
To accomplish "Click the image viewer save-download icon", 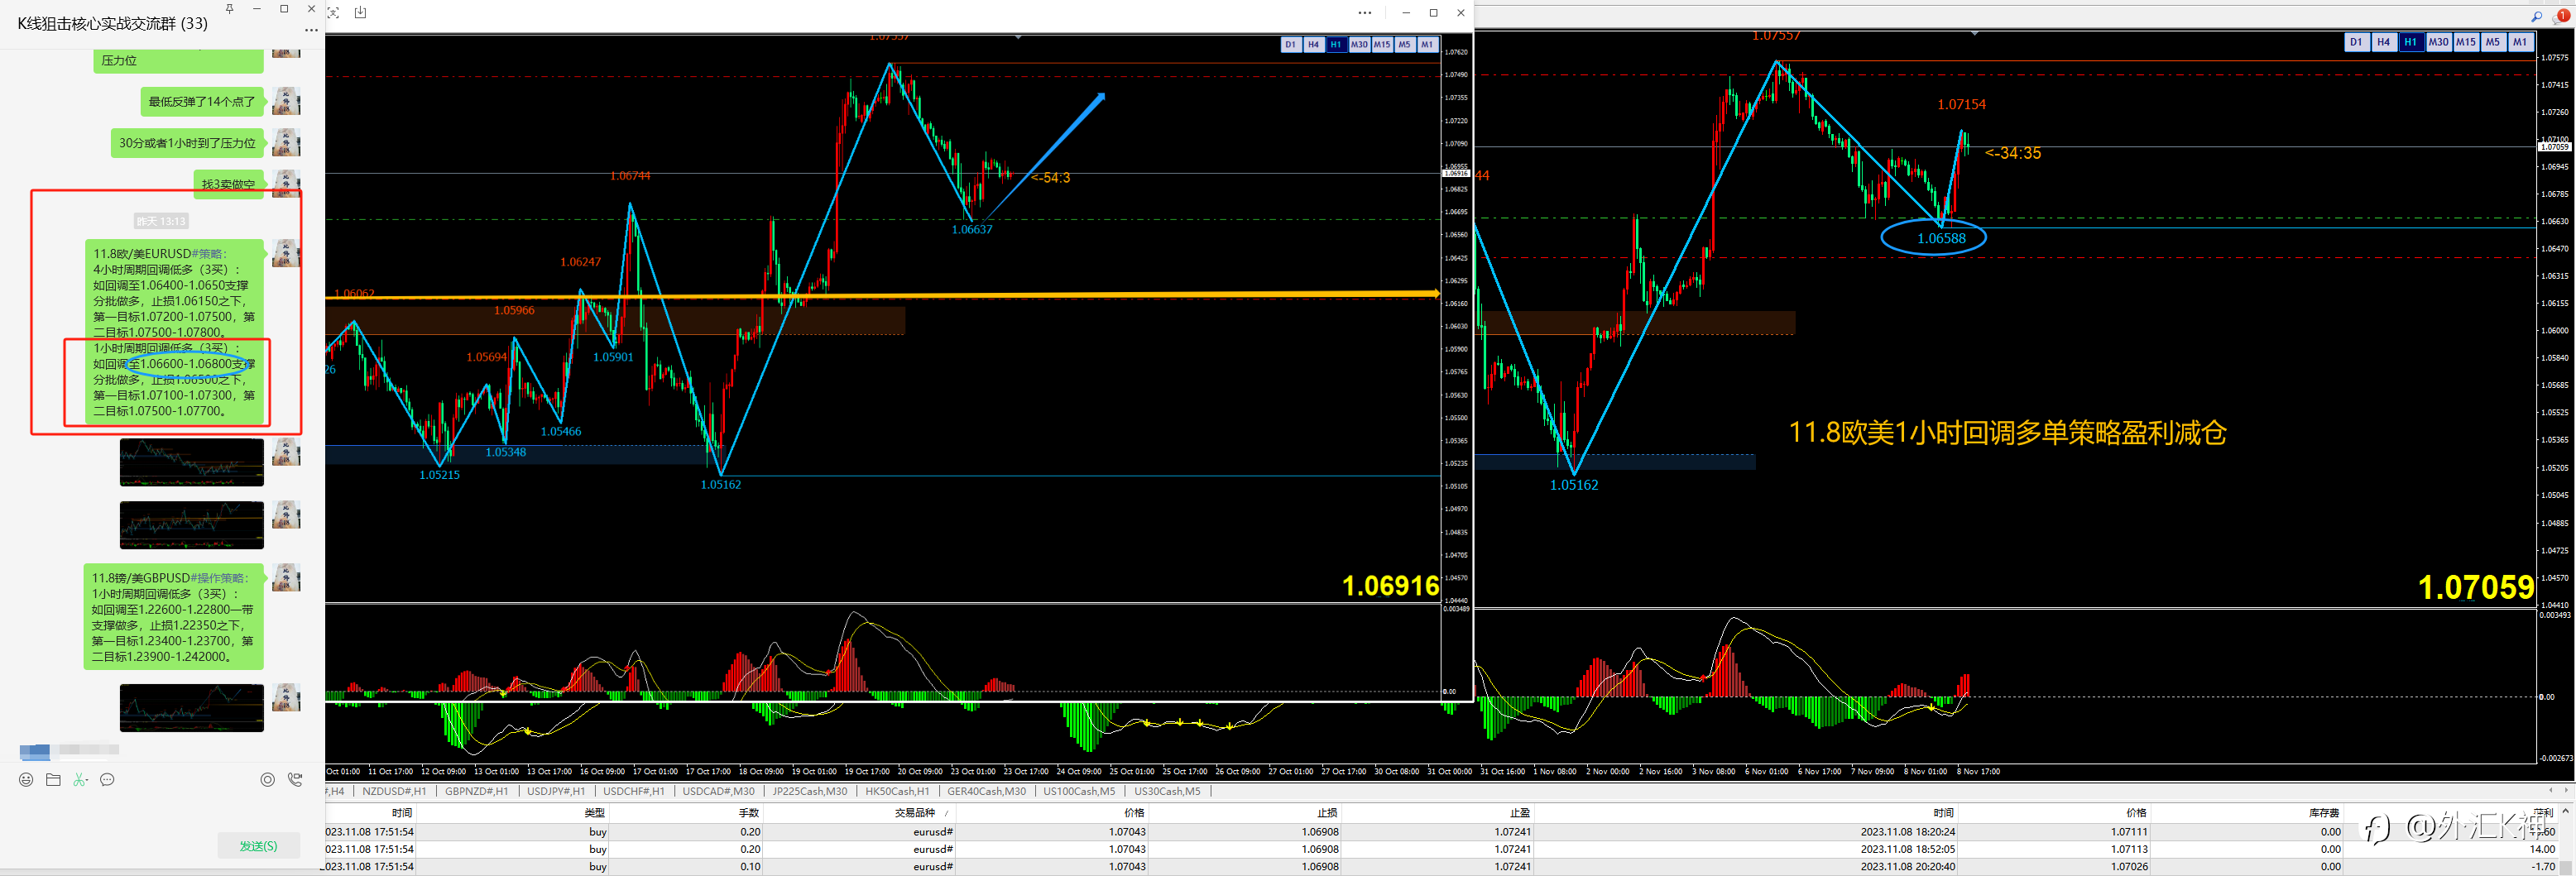I will pyautogui.click(x=361, y=12).
